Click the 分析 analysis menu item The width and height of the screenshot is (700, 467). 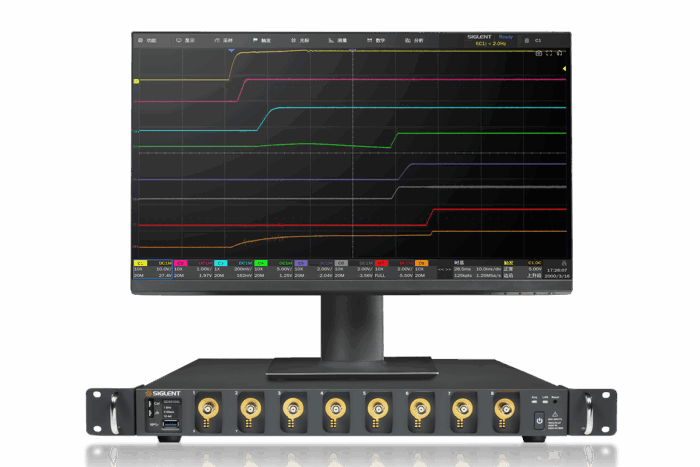tap(414, 40)
